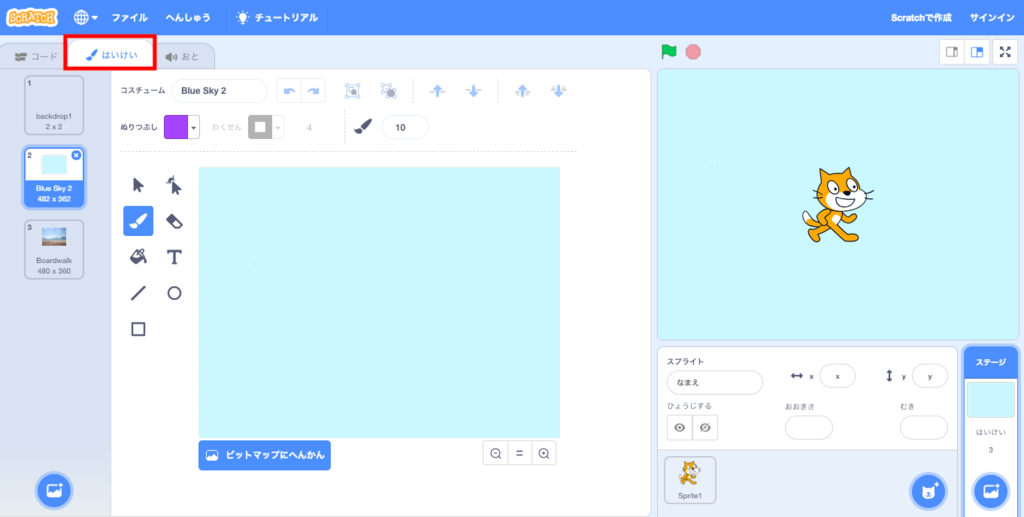Click むき direction field
The height and width of the screenshot is (517, 1024).
(923, 428)
